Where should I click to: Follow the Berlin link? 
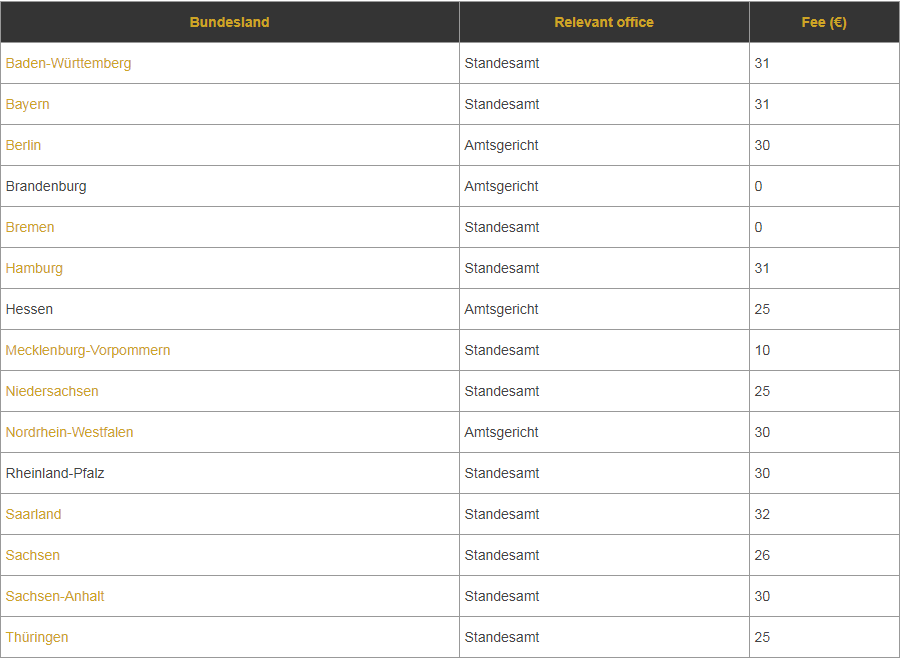coord(23,145)
